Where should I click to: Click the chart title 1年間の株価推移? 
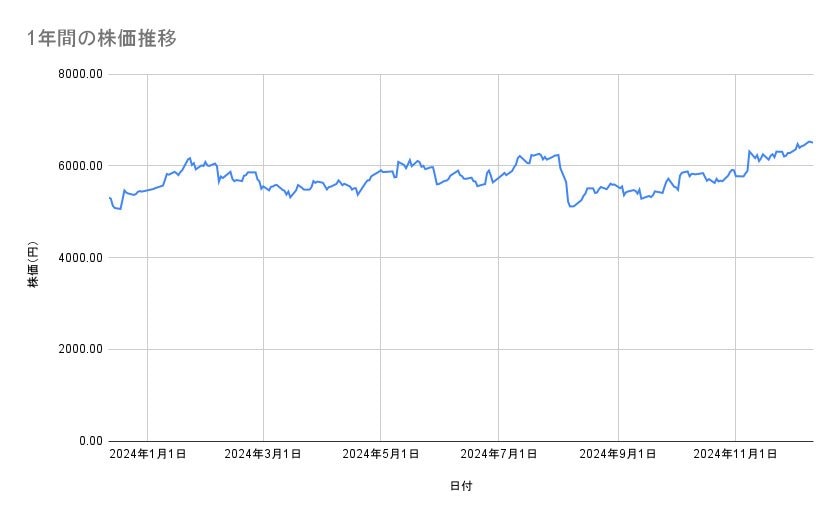point(103,38)
